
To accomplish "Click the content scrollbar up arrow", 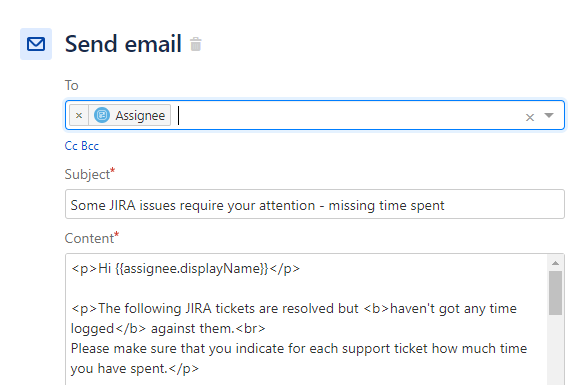I will click(556, 263).
